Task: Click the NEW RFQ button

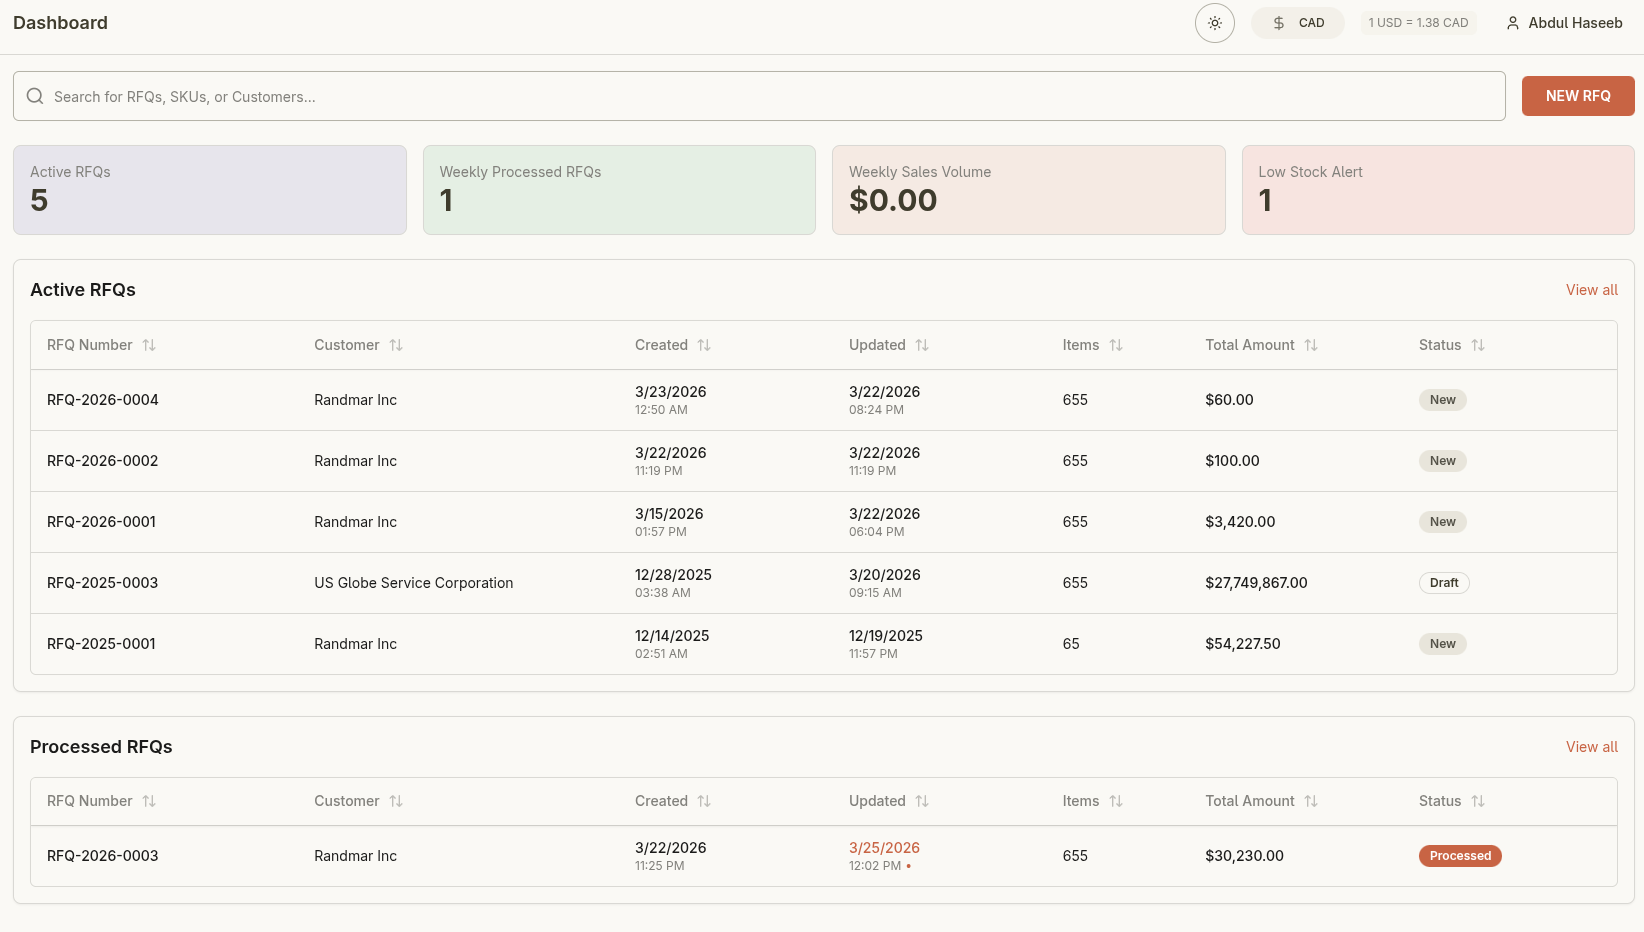Action: (x=1578, y=96)
